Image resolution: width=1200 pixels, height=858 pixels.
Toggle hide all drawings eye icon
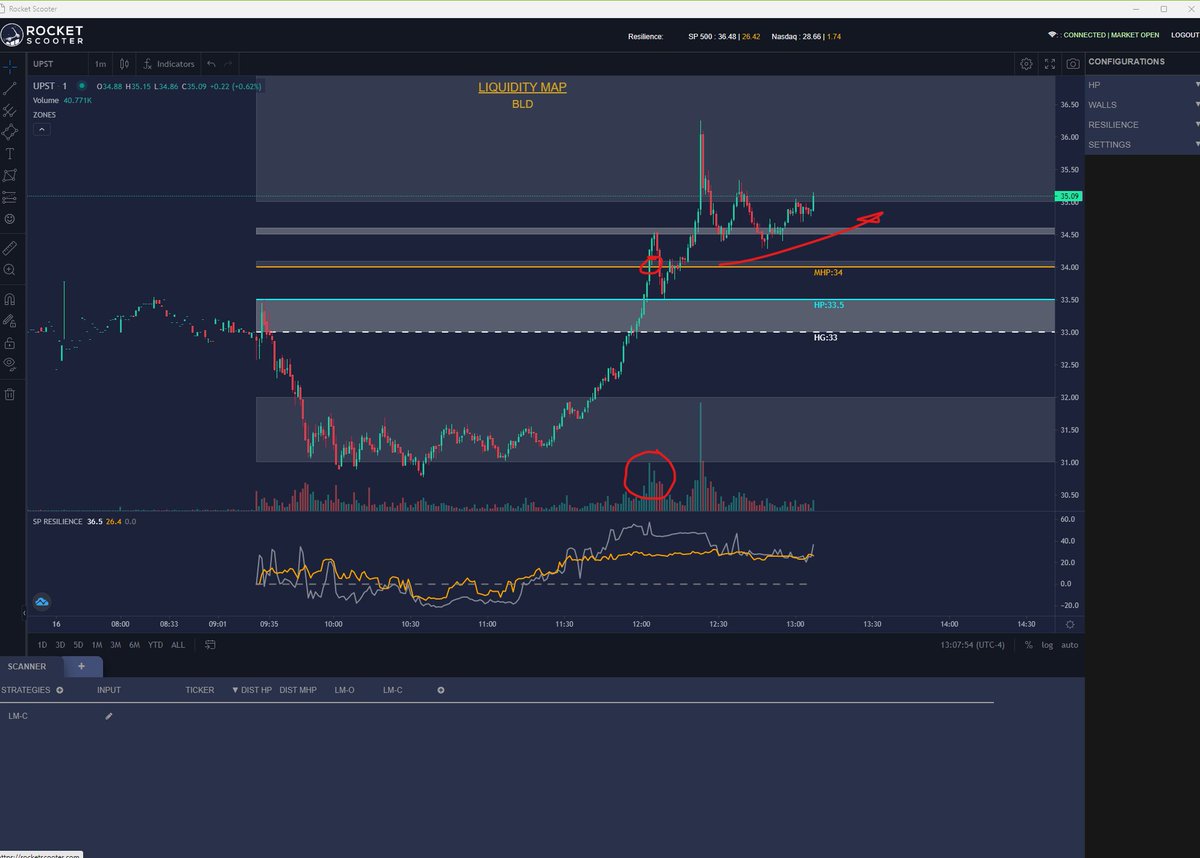point(10,364)
